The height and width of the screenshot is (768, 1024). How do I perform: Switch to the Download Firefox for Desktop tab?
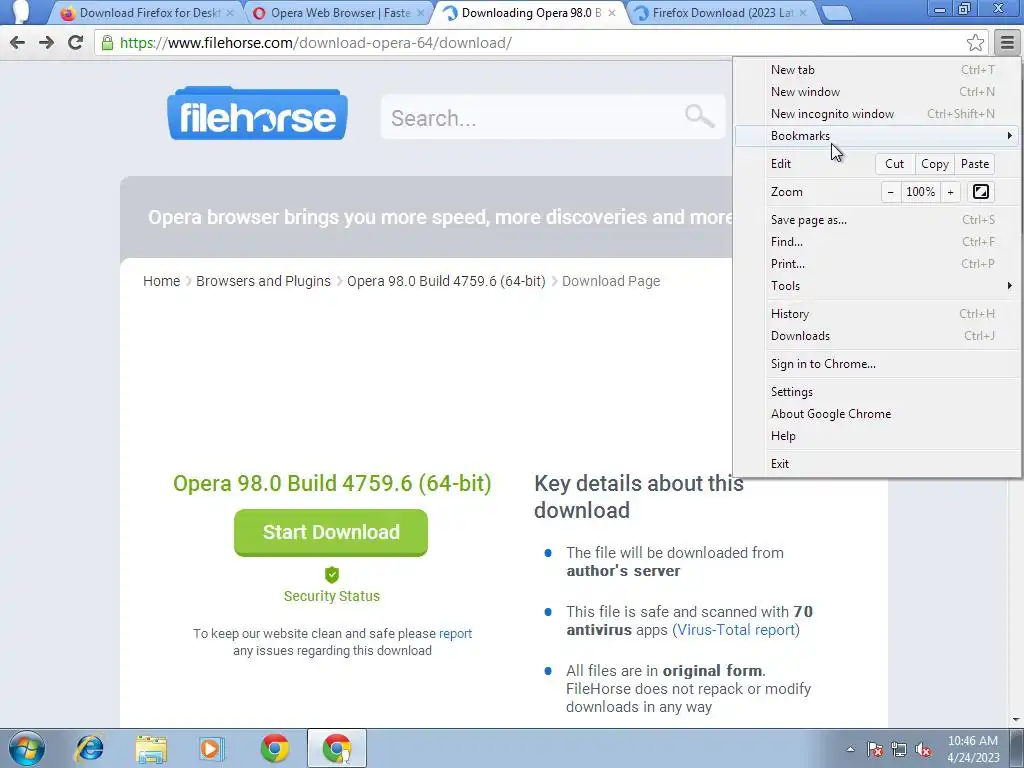click(145, 13)
